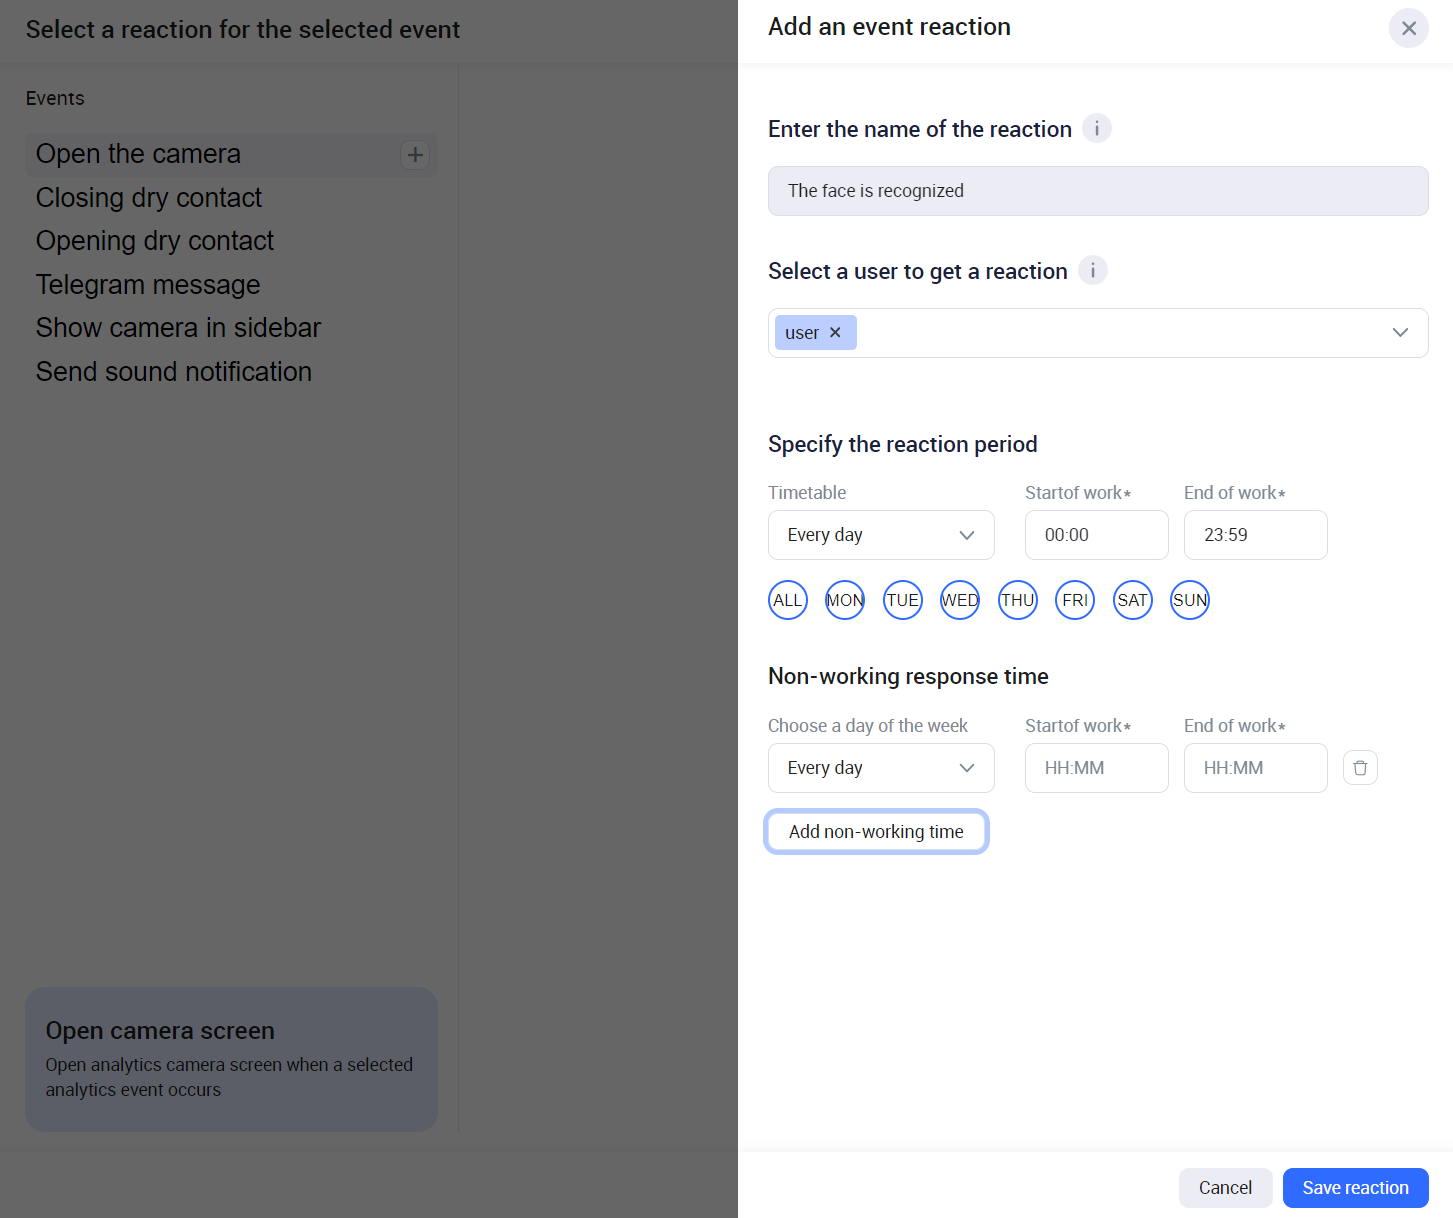1453x1218 pixels.
Task: Select 'Telegram message' from Events list
Action: click(x=148, y=285)
